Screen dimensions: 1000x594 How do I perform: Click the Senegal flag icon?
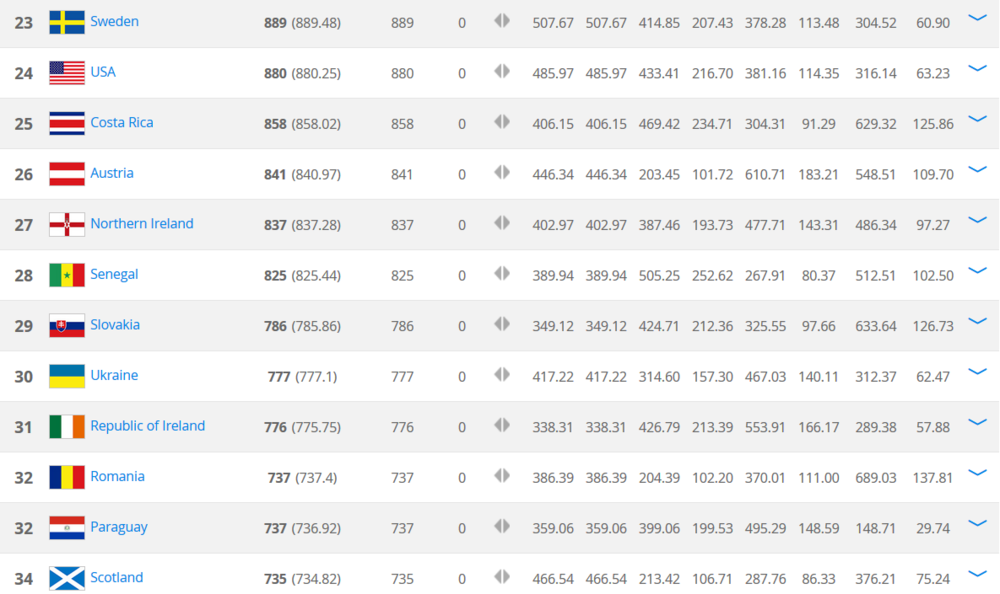tap(67, 275)
